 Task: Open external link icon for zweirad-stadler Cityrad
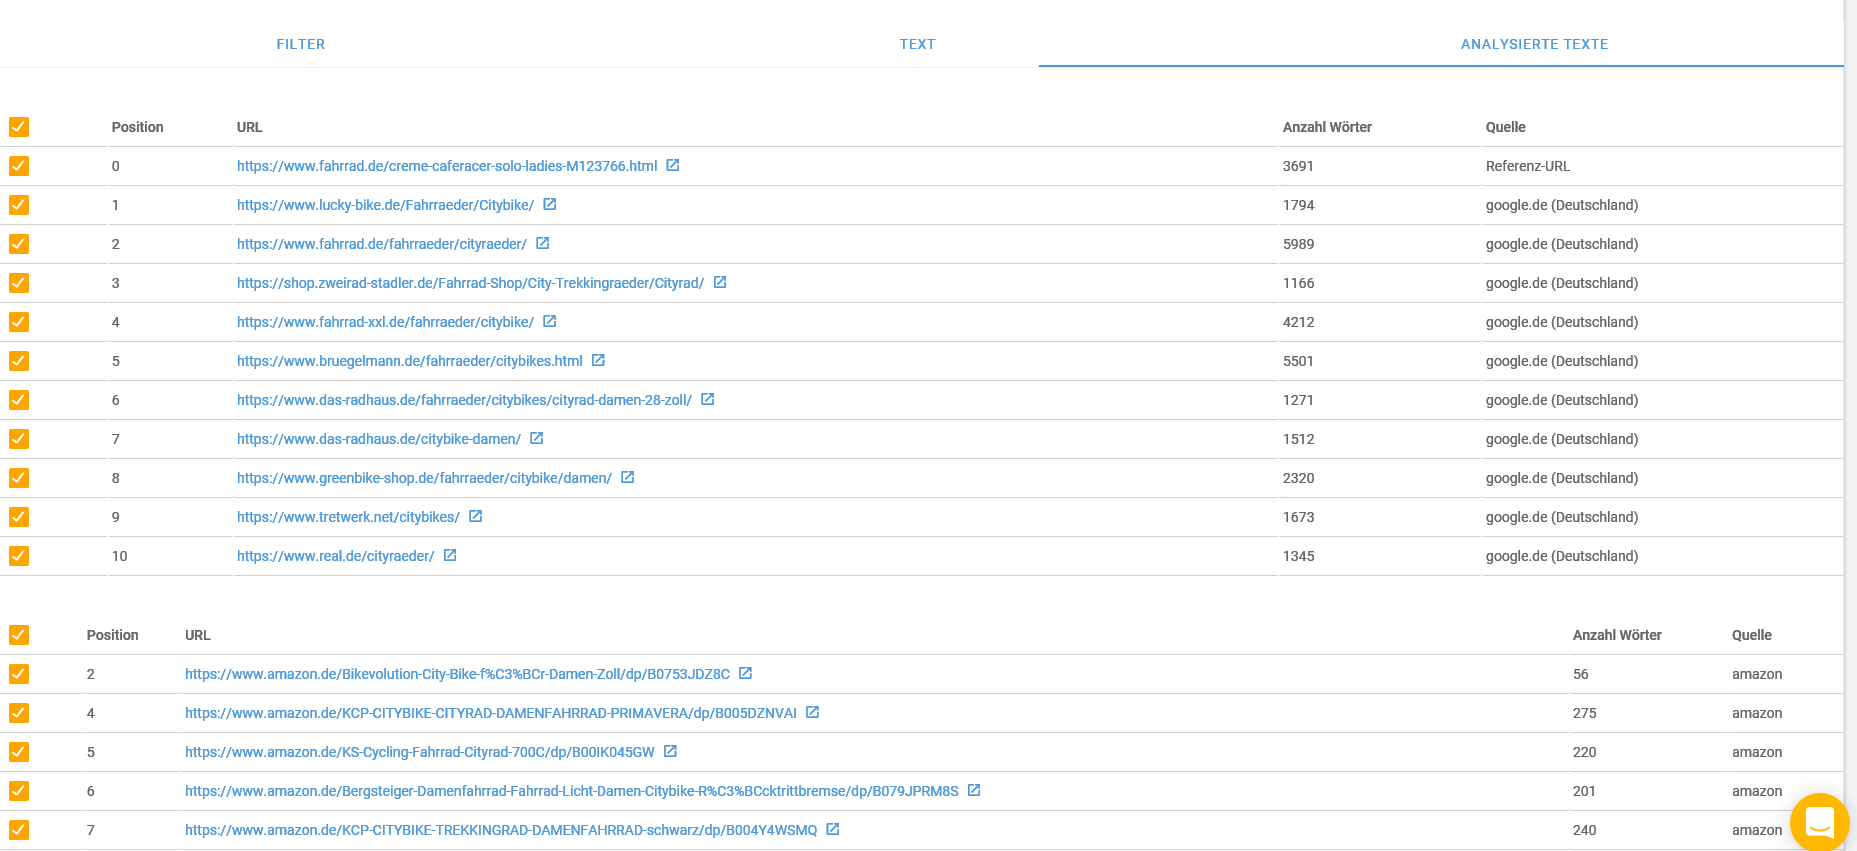[x=720, y=282]
